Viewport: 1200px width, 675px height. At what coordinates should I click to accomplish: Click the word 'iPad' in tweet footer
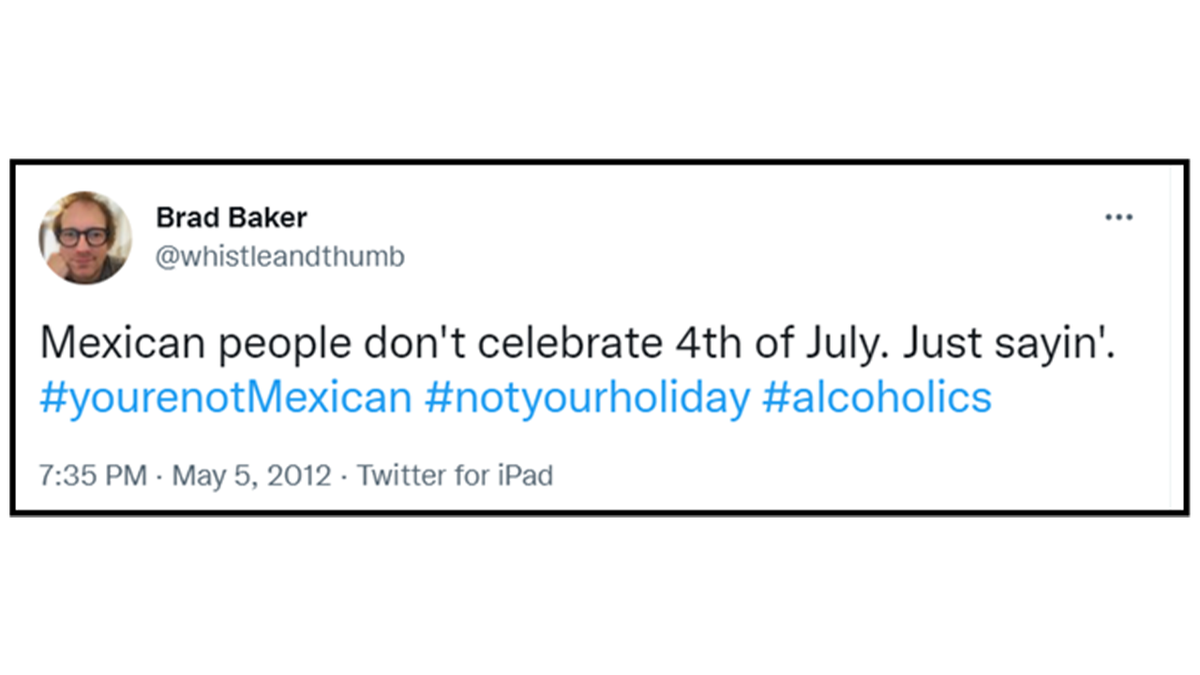tap(525, 474)
